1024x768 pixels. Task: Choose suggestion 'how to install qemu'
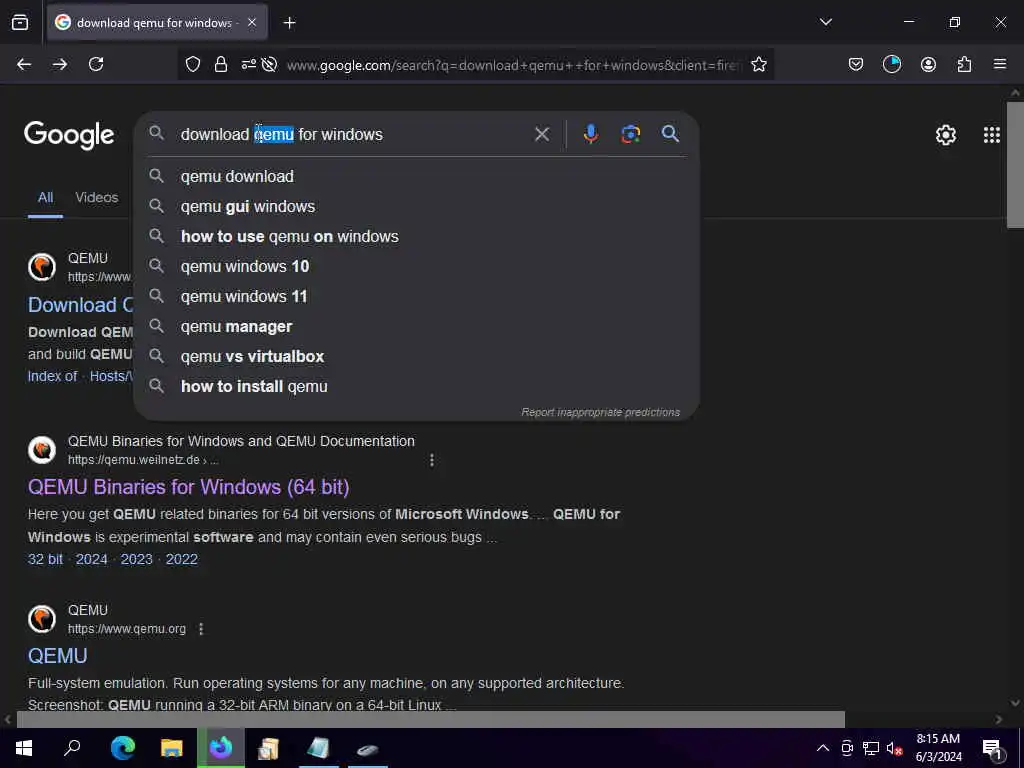click(417, 387)
